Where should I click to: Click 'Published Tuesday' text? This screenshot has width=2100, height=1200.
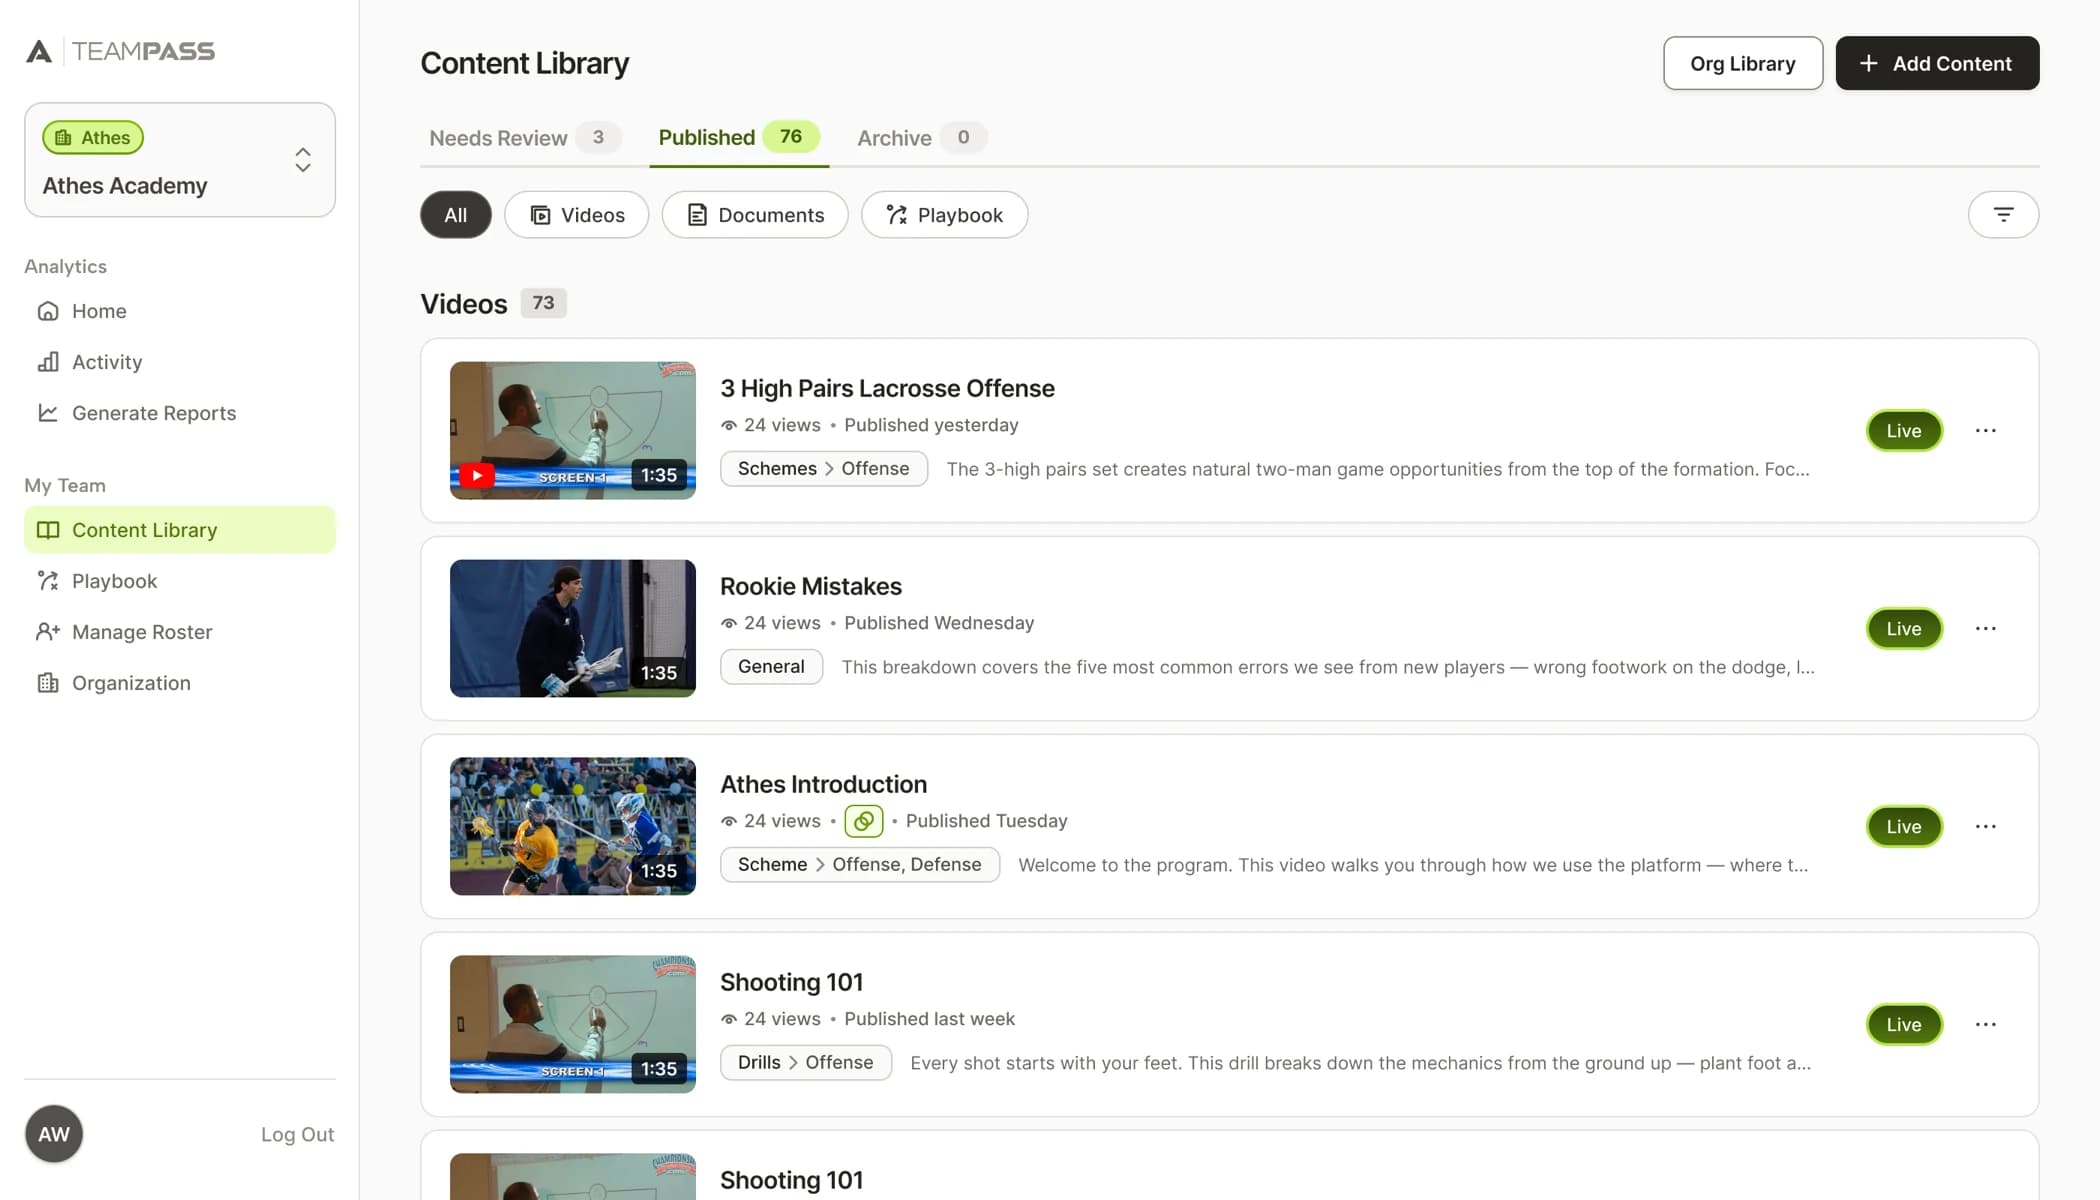(986, 821)
